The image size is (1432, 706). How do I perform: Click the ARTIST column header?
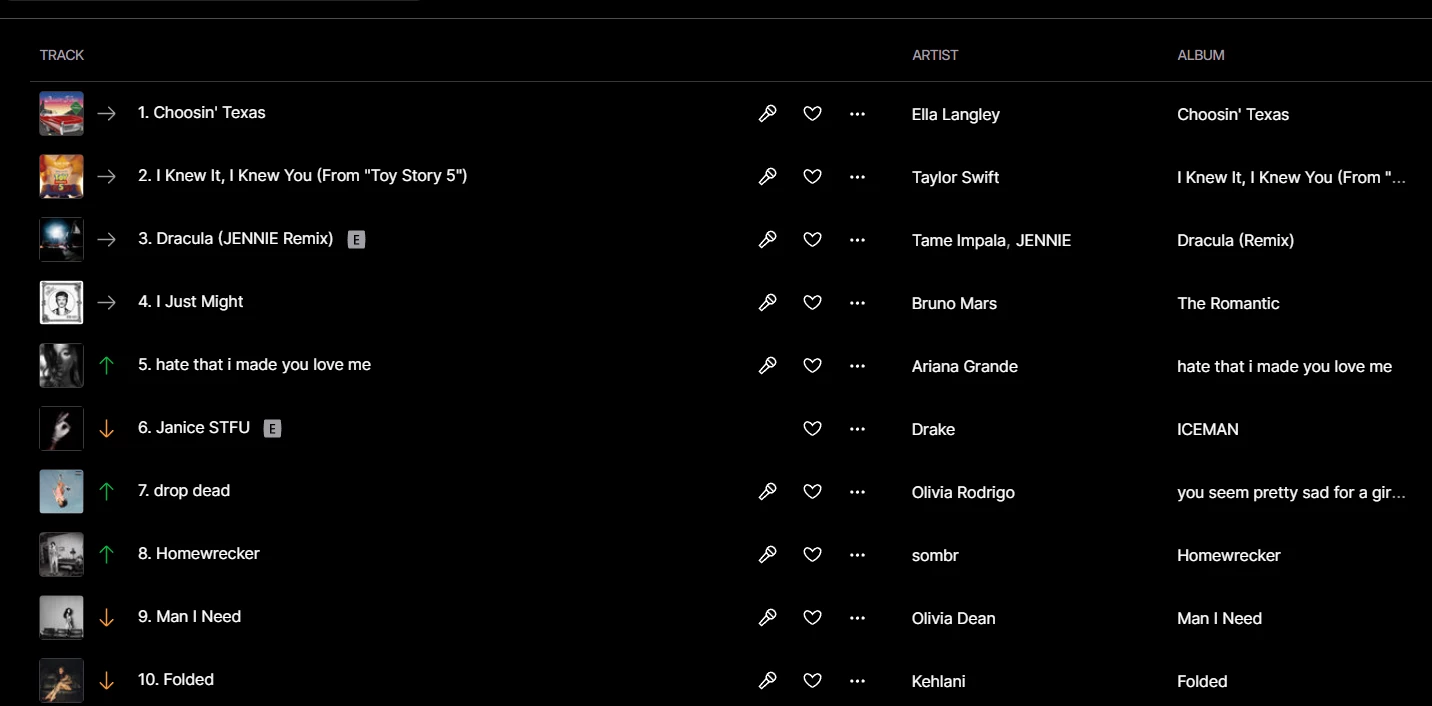935,55
